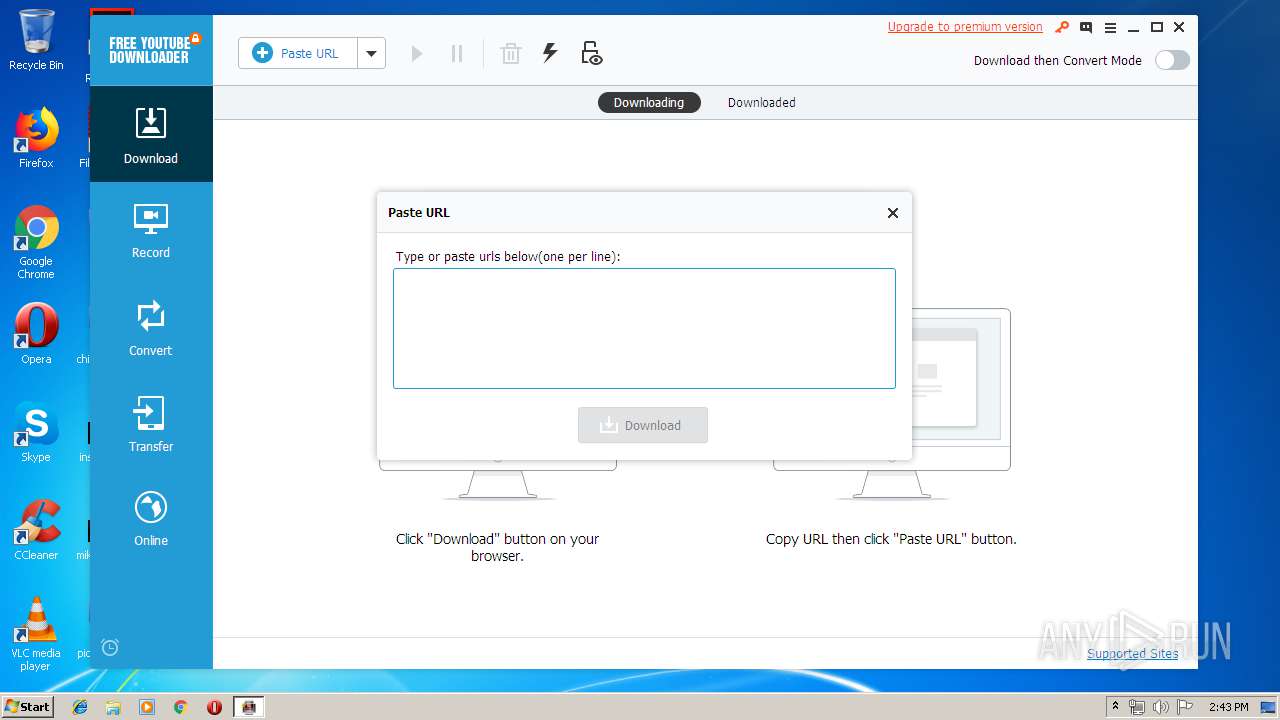Image resolution: width=1280 pixels, height=720 pixels.
Task: Open the Download section in sidebar
Action: click(151, 134)
